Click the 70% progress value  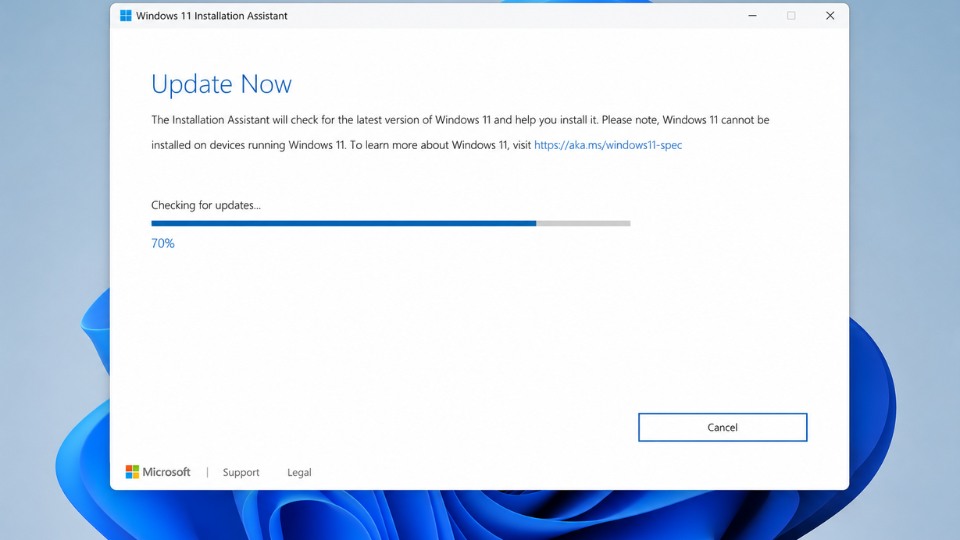(163, 243)
